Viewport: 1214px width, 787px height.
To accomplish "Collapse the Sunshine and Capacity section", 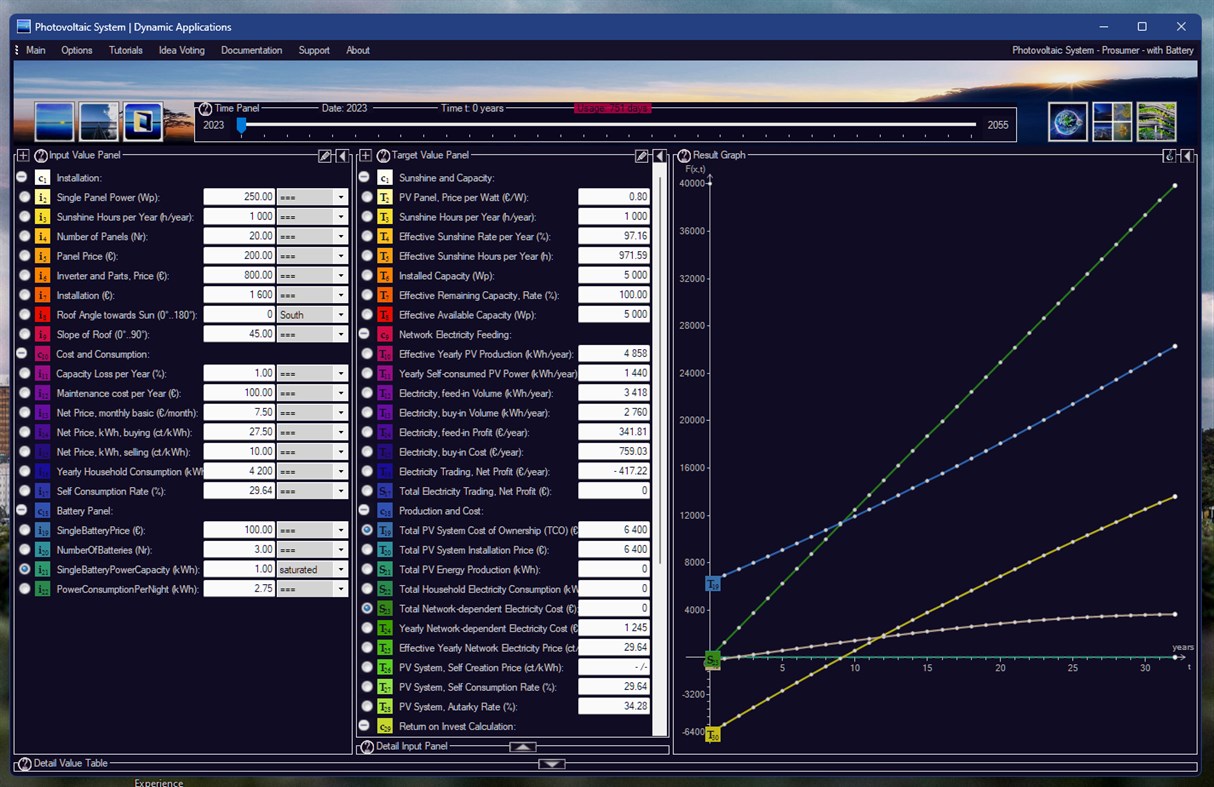I will 364,177.
